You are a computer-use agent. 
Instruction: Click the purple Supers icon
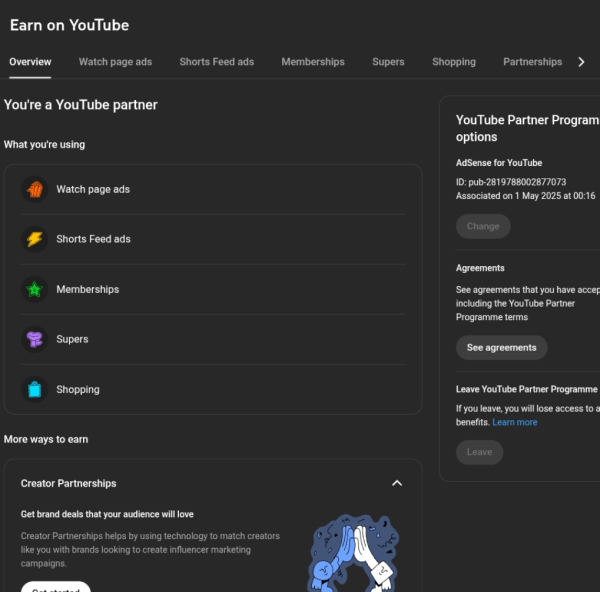pyautogui.click(x=34, y=339)
